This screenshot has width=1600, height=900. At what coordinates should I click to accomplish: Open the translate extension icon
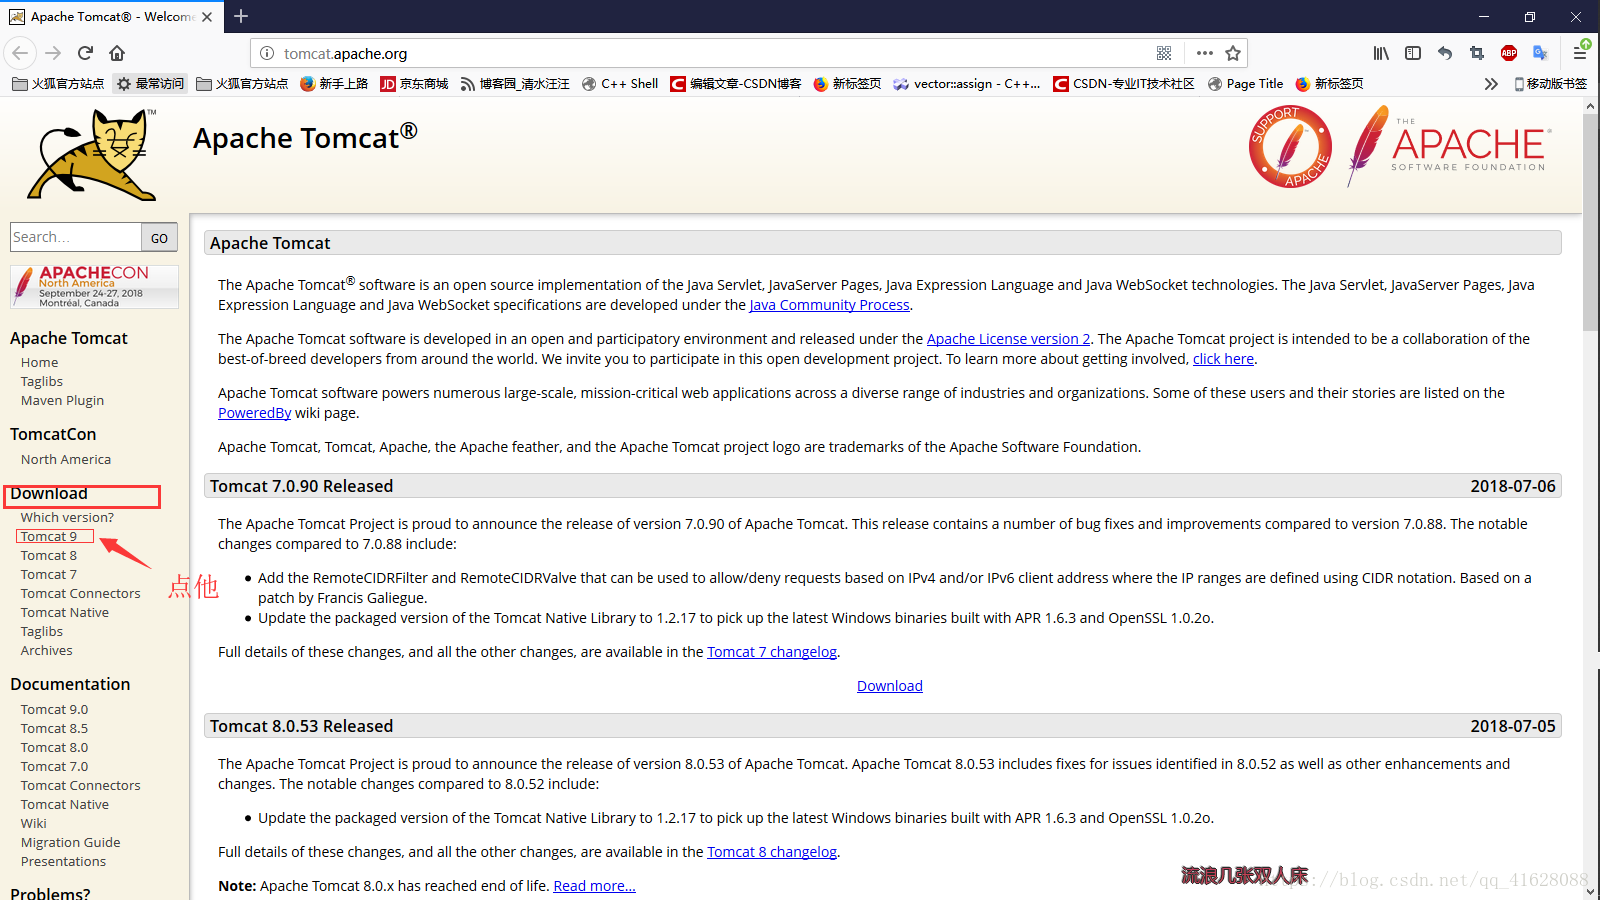pos(1540,53)
